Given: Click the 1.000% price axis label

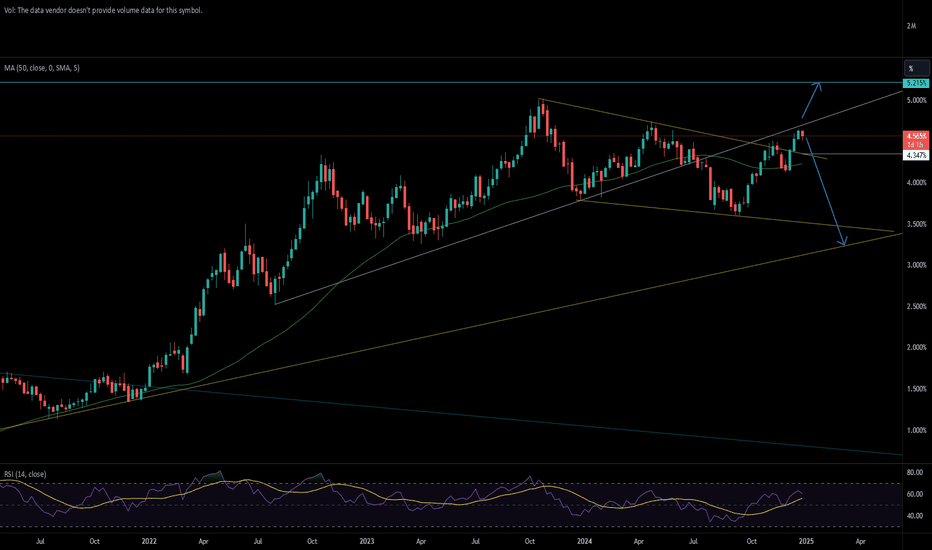Looking at the screenshot, I should pos(916,430).
